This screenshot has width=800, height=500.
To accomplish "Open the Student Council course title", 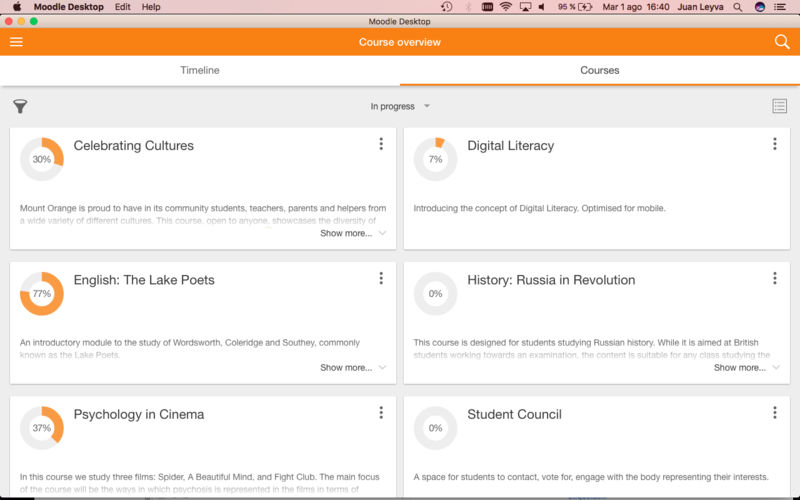I will click(514, 414).
